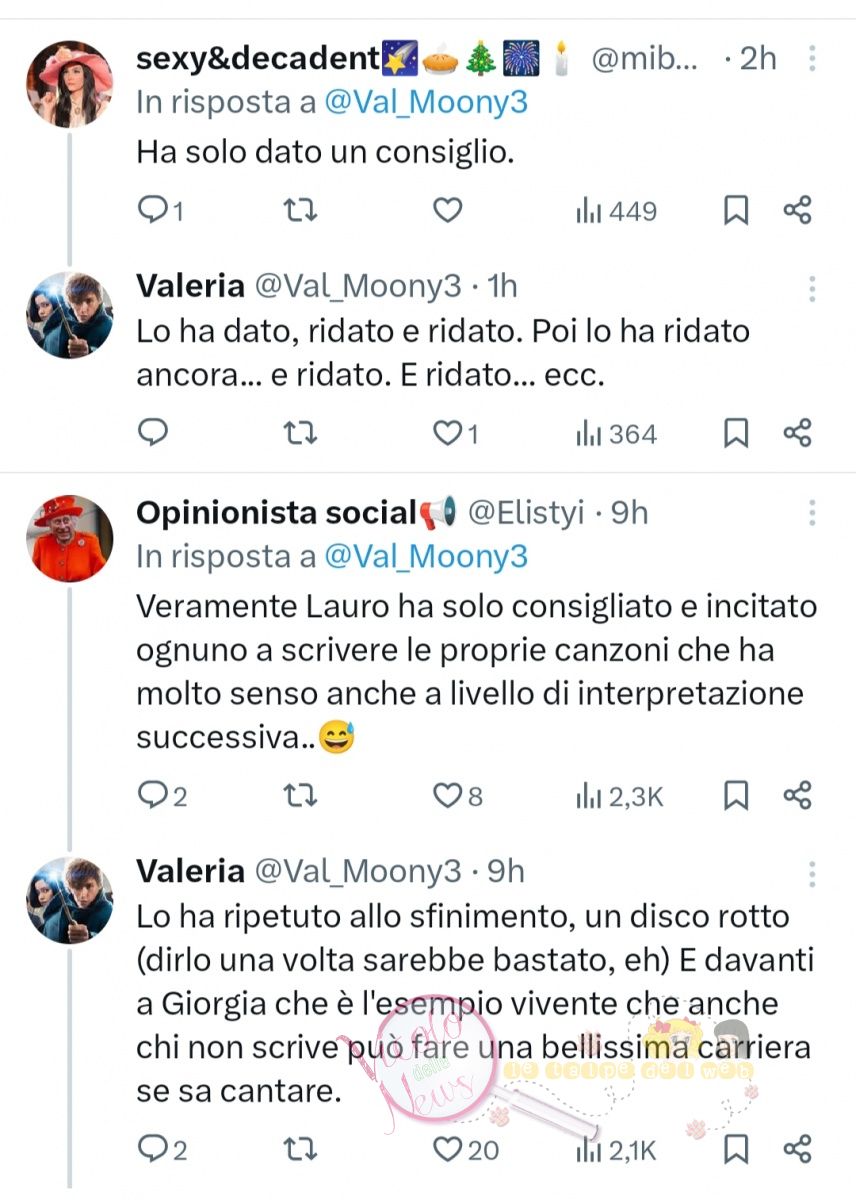Share the Opinionista social tweet
856x1200 pixels.
point(797,795)
